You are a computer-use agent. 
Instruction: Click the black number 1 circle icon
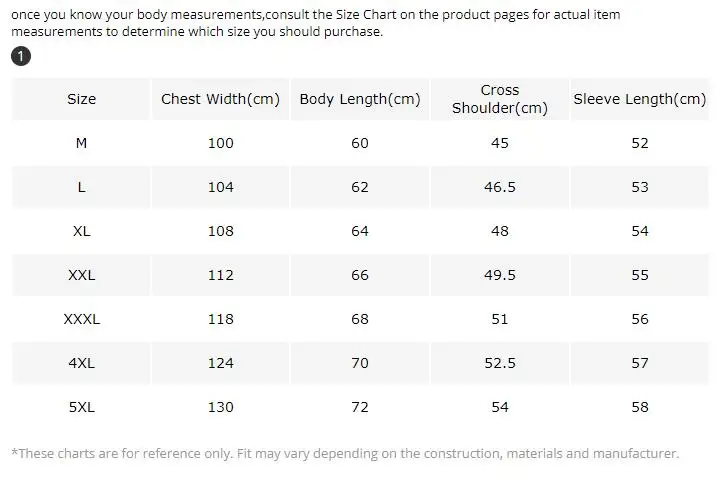(x=21, y=56)
